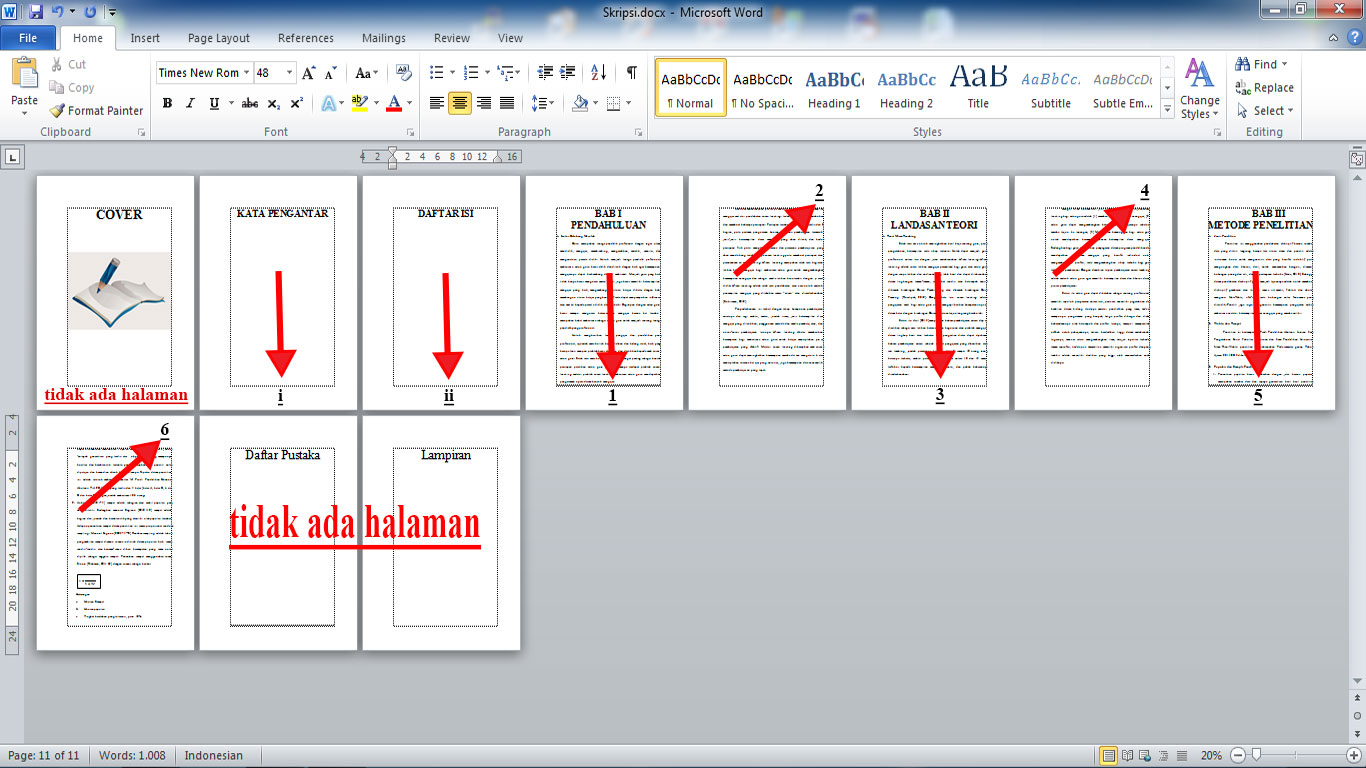The image size is (1366, 768).
Task: Expand the Numbering list dropdown
Action: pyautogui.click(x=487, y=73)
